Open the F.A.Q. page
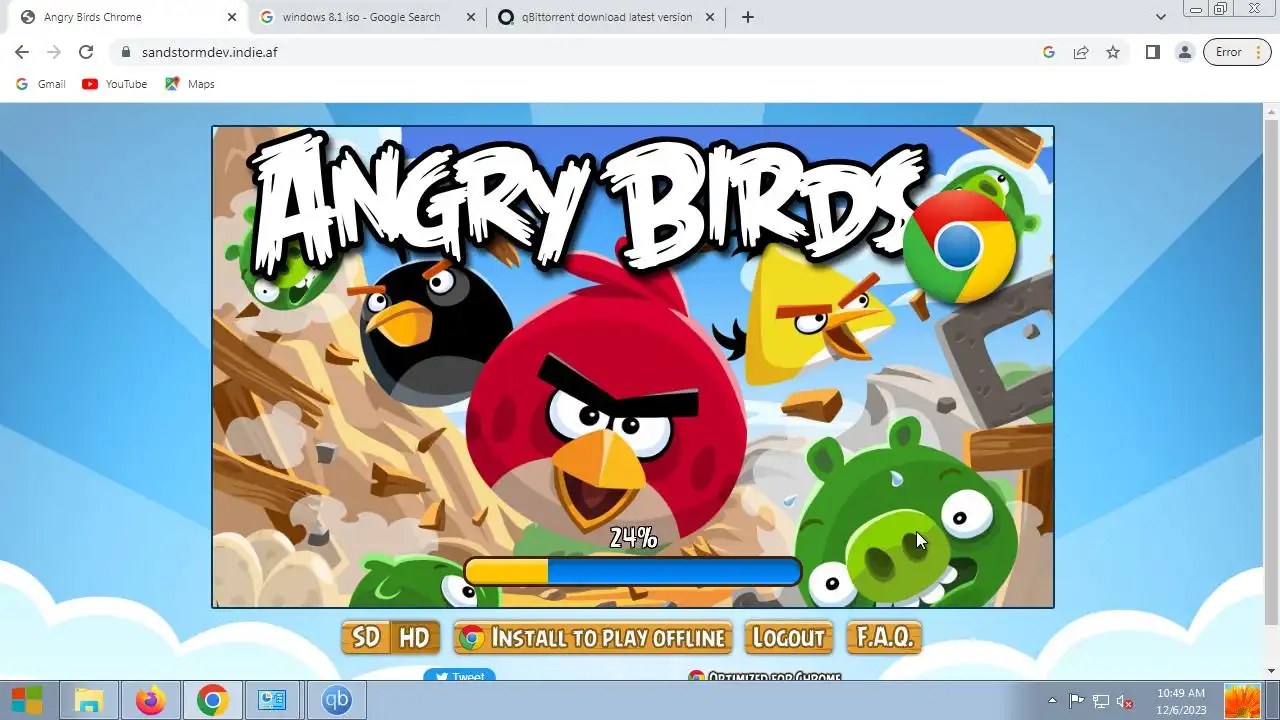1280x720 pixels. point(884,638)
